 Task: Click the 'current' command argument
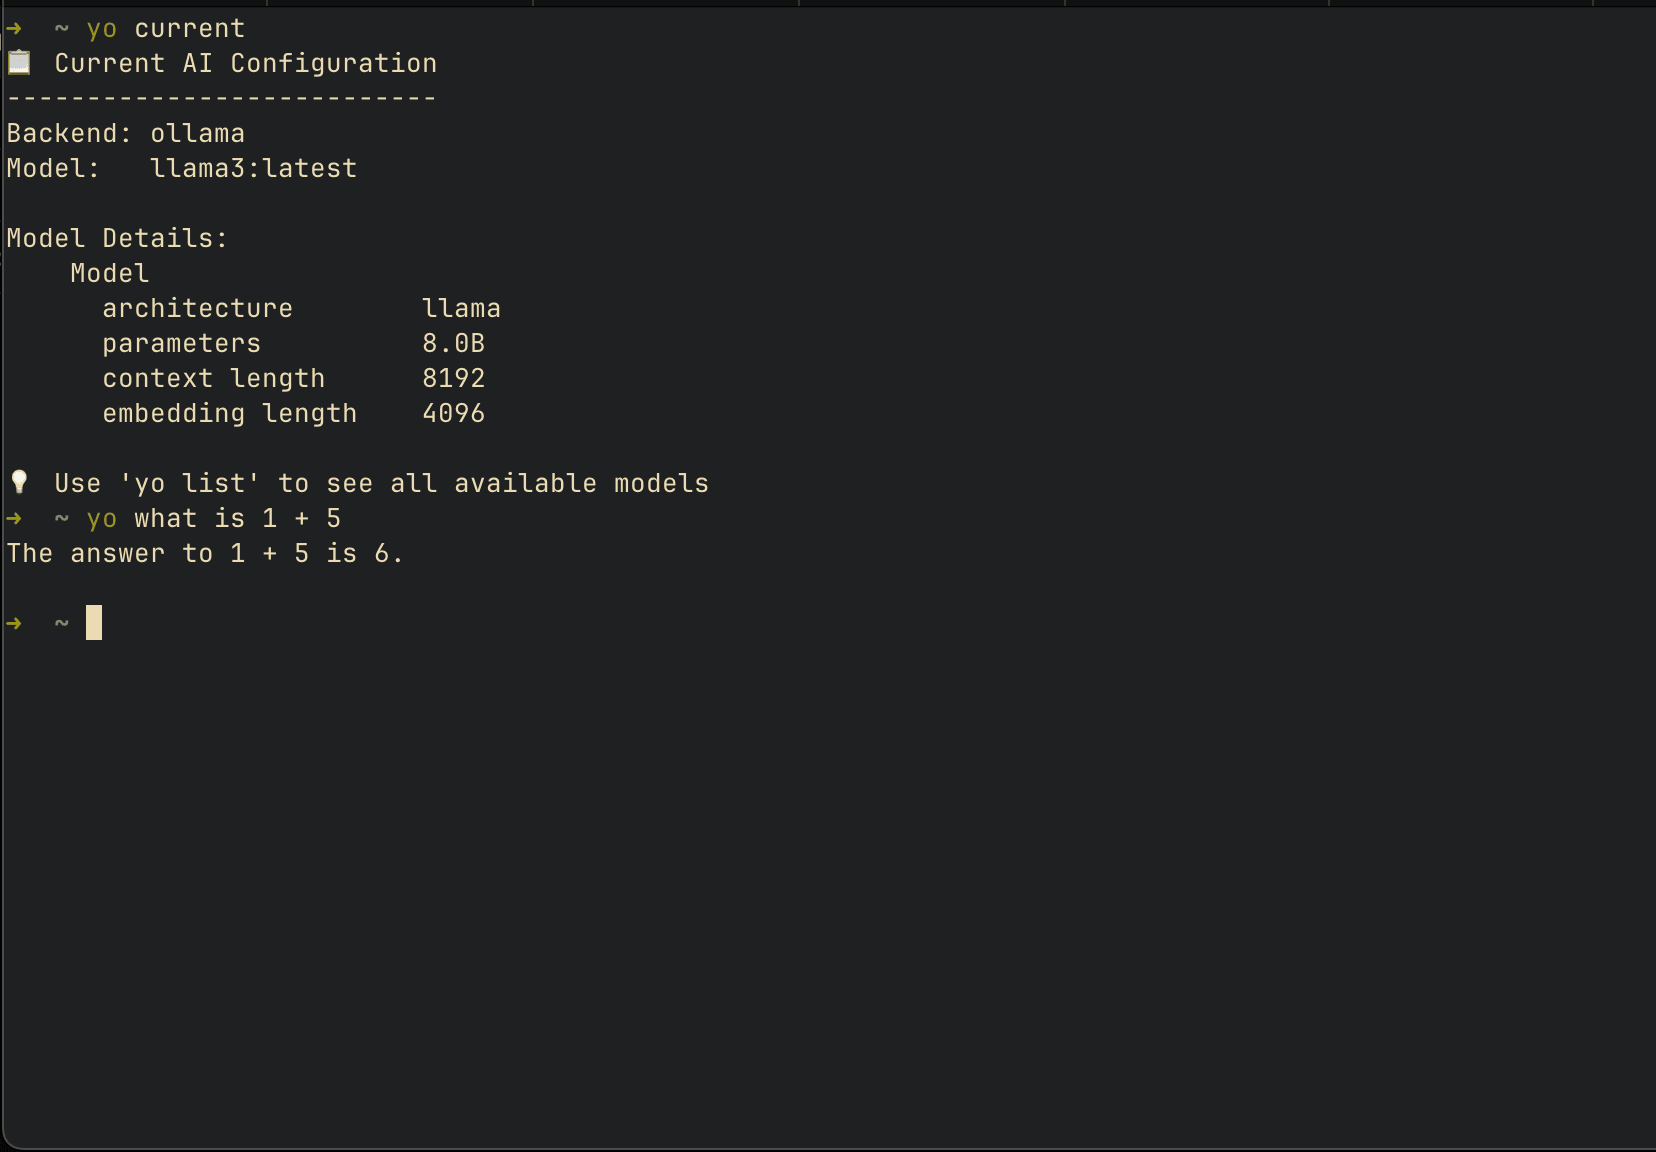pyautogui.click(x=189, y=29)
